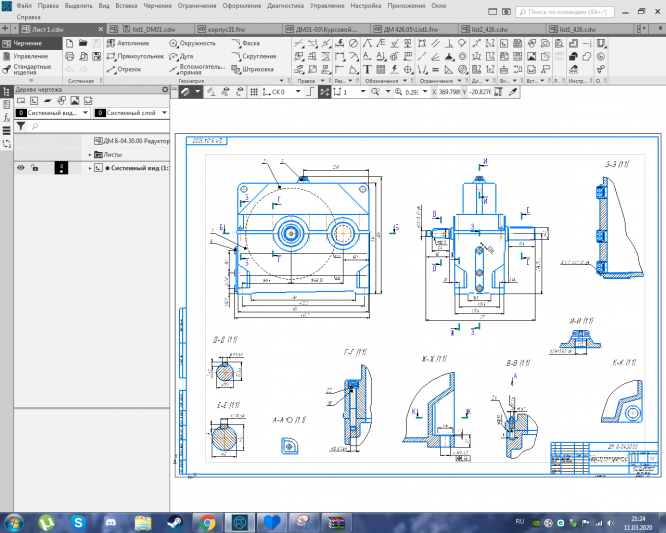Image resolution: width=666 pixels, height=533 pixels.
Task: Click the Управление toolset button
Action: coord(28,57)
